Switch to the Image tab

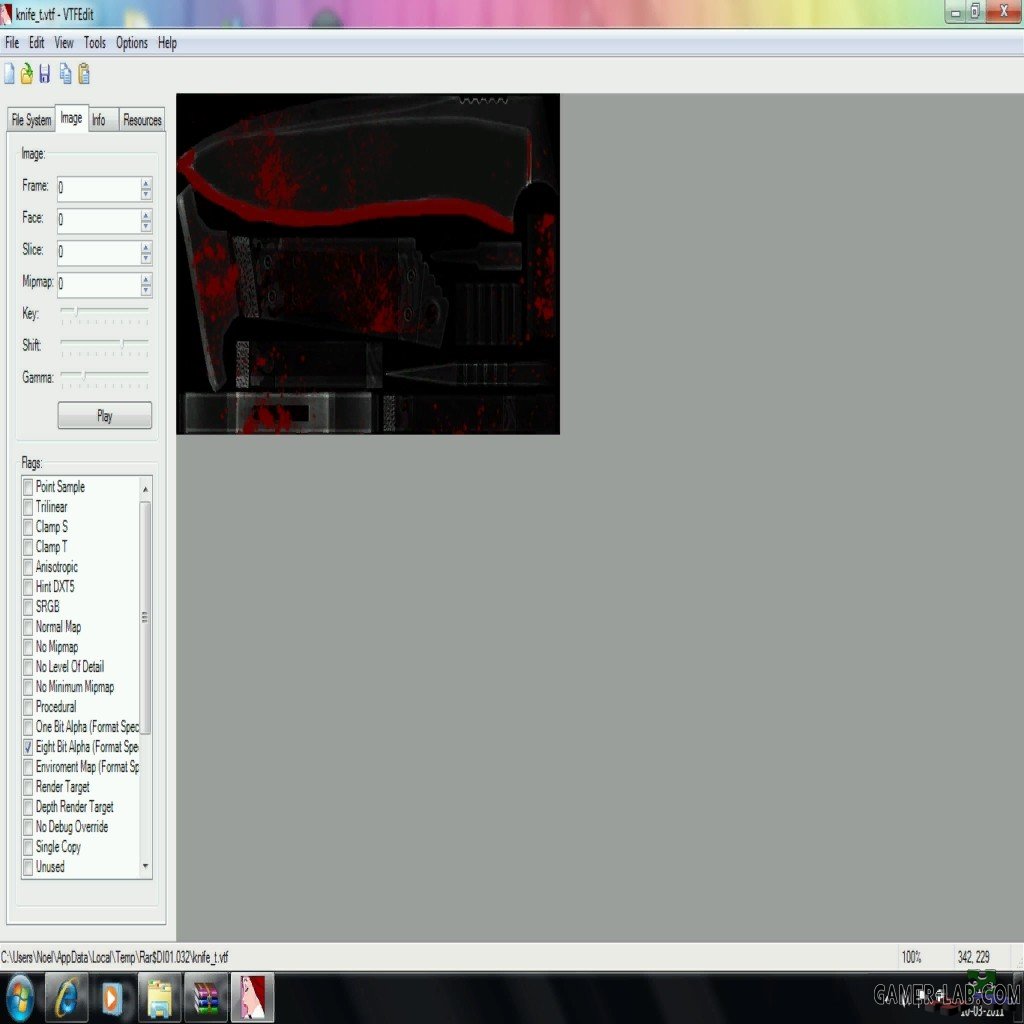click(x=71, y=118)
